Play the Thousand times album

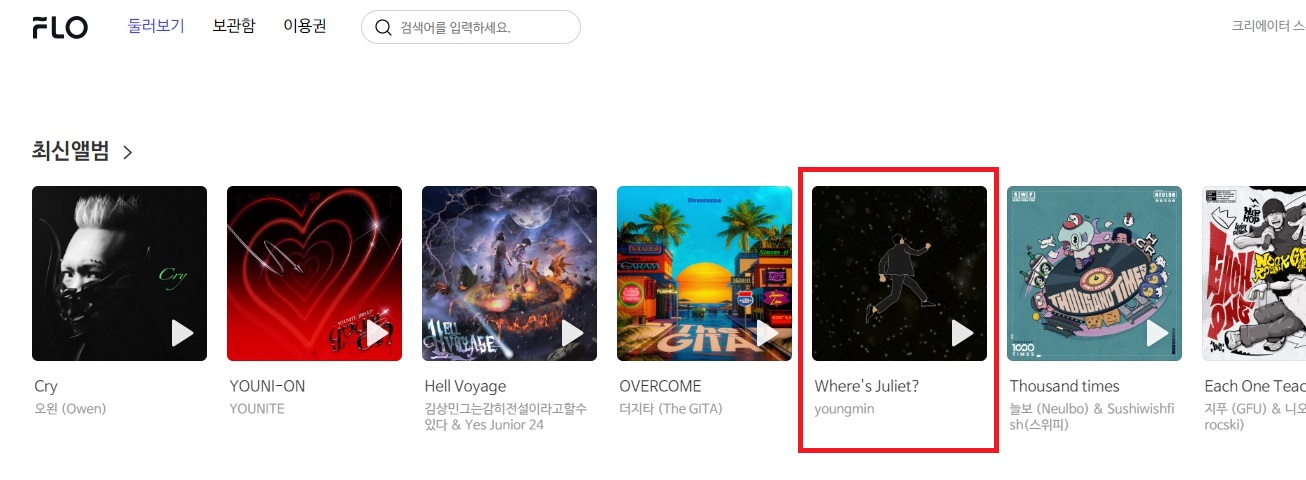pyautogui.click(x=1157, y=333)
